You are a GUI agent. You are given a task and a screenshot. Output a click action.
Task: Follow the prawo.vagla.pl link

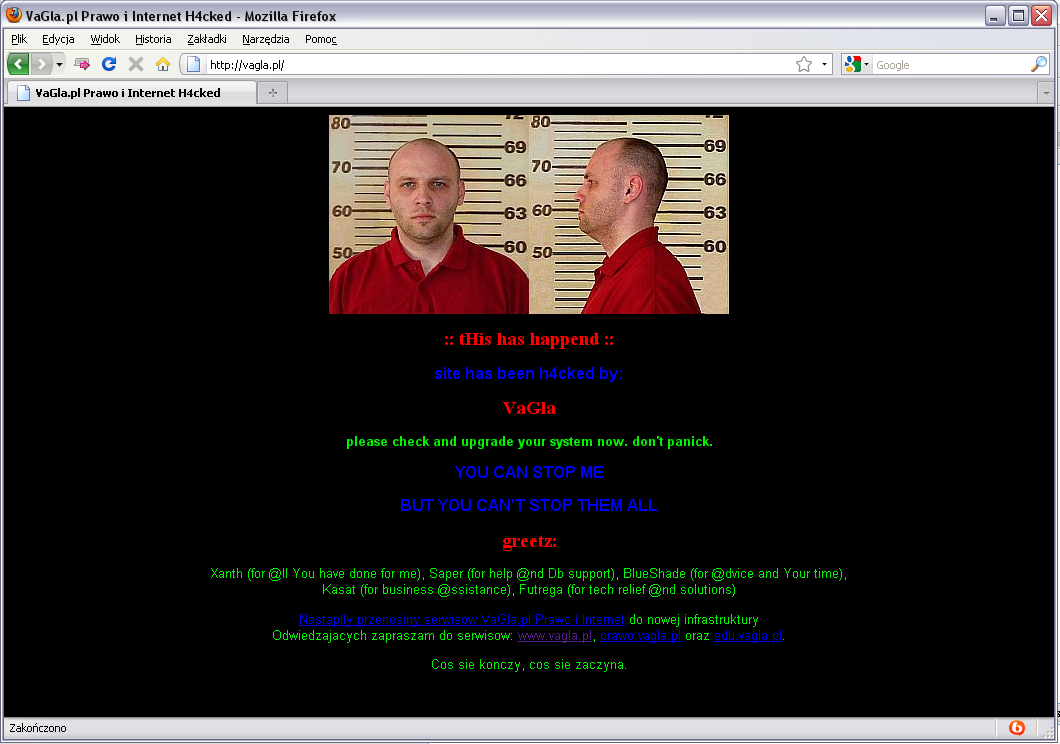click(640, 636)
